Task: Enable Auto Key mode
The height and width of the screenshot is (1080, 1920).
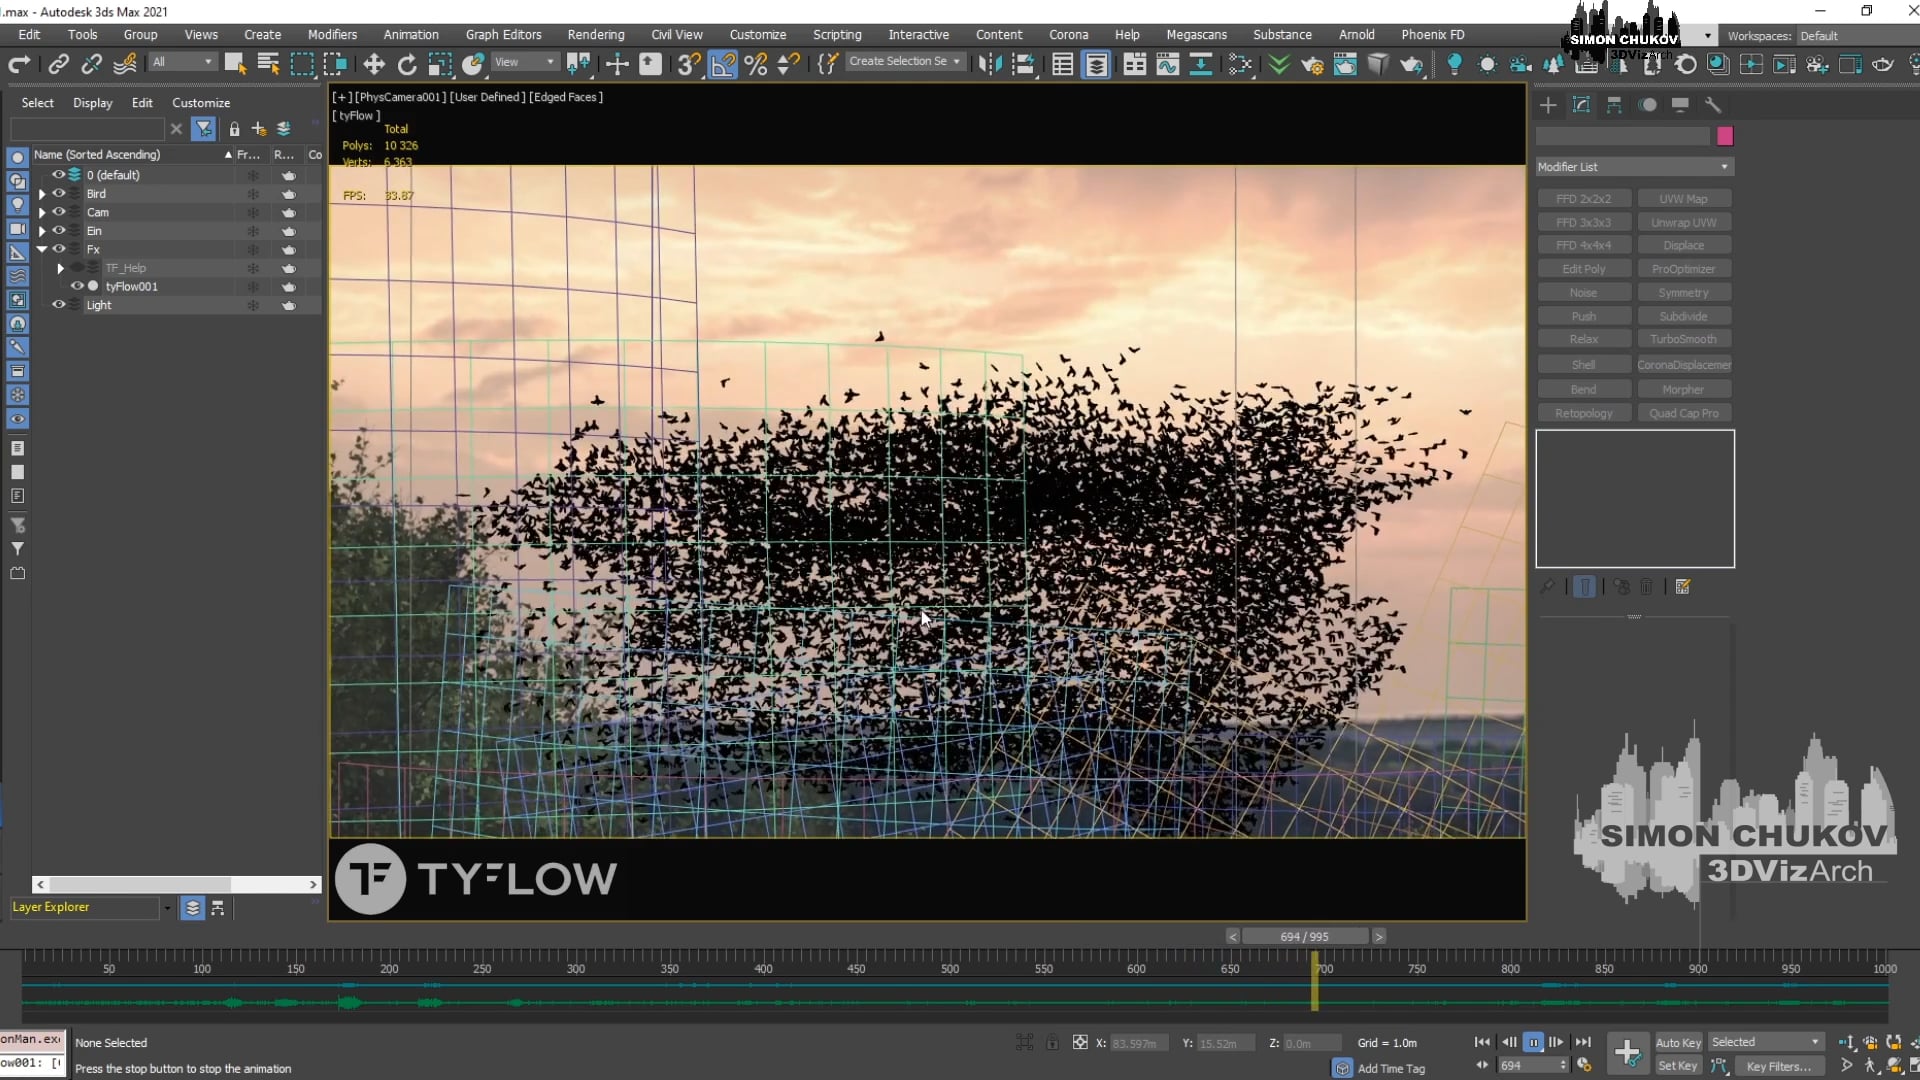Action: pos(1678,1042)
